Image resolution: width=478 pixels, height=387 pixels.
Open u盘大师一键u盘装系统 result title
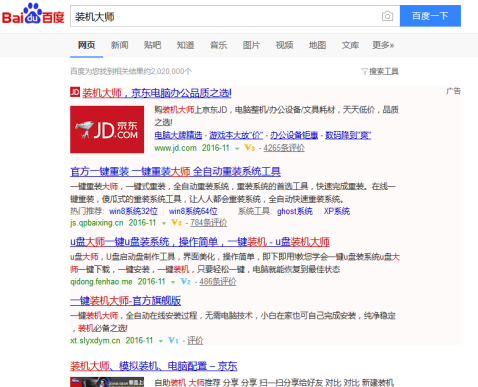click(x=200, y=242)
